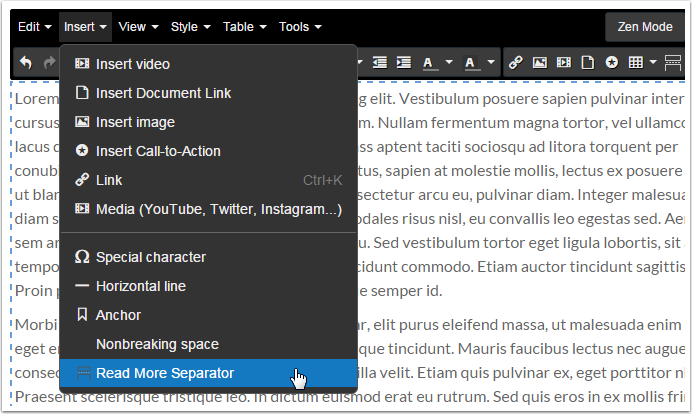Screen dimensions: 692x414
Task: Open the View menu
Action: pyautogui.click(x=138, y=27)
